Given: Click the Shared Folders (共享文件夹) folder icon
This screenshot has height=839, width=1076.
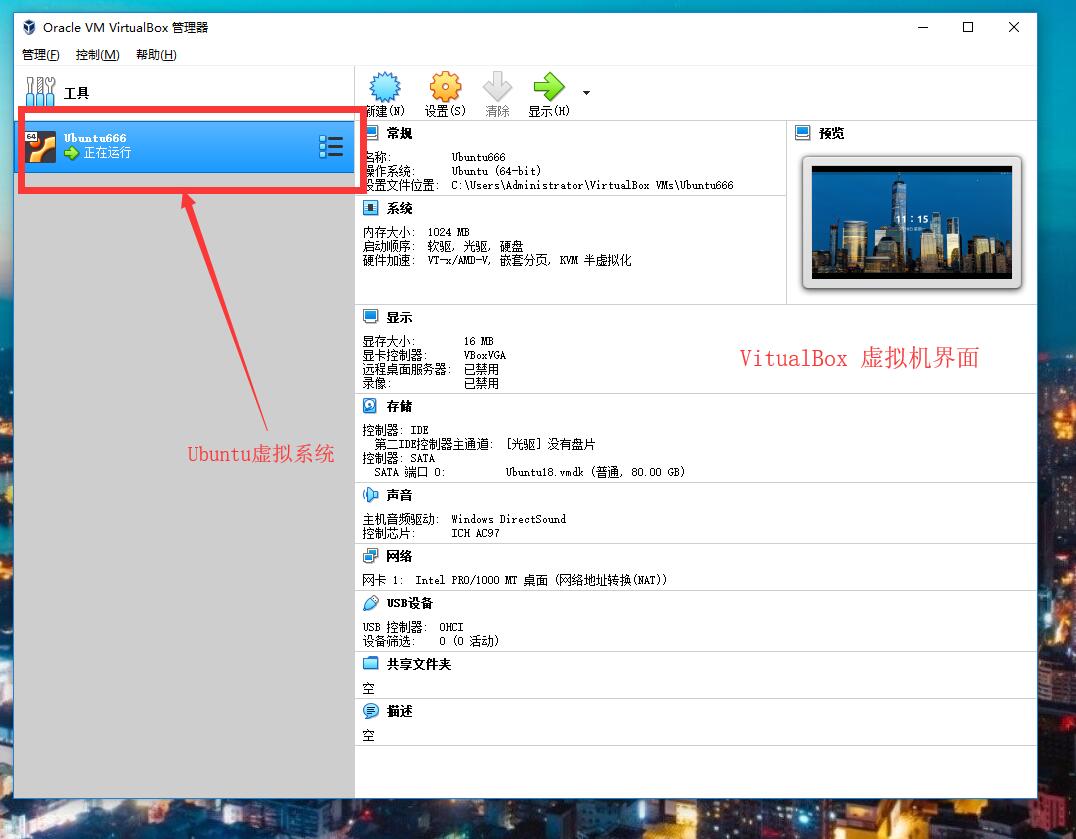Looking at the screenshot, I should pos(371,663).
